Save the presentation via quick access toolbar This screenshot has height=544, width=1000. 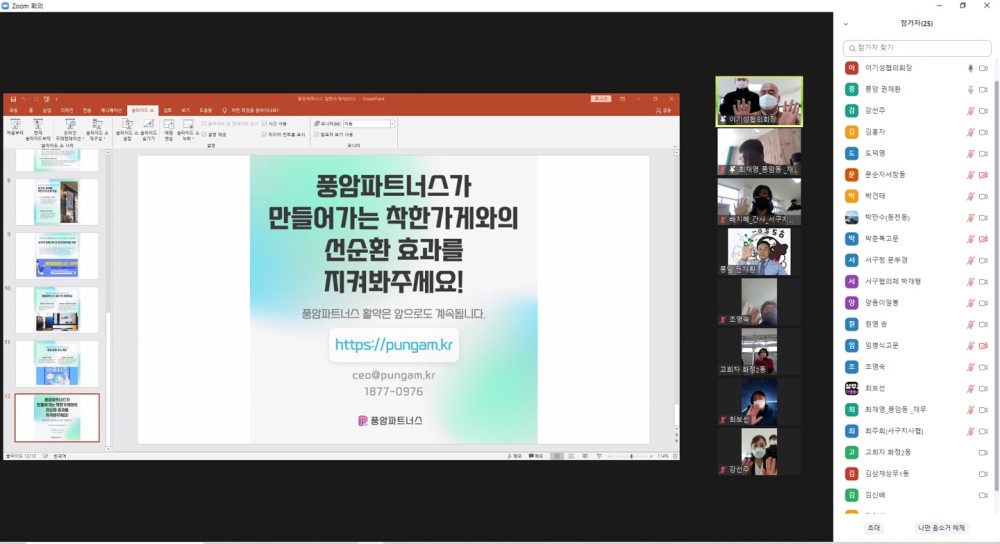coord(13,99)
